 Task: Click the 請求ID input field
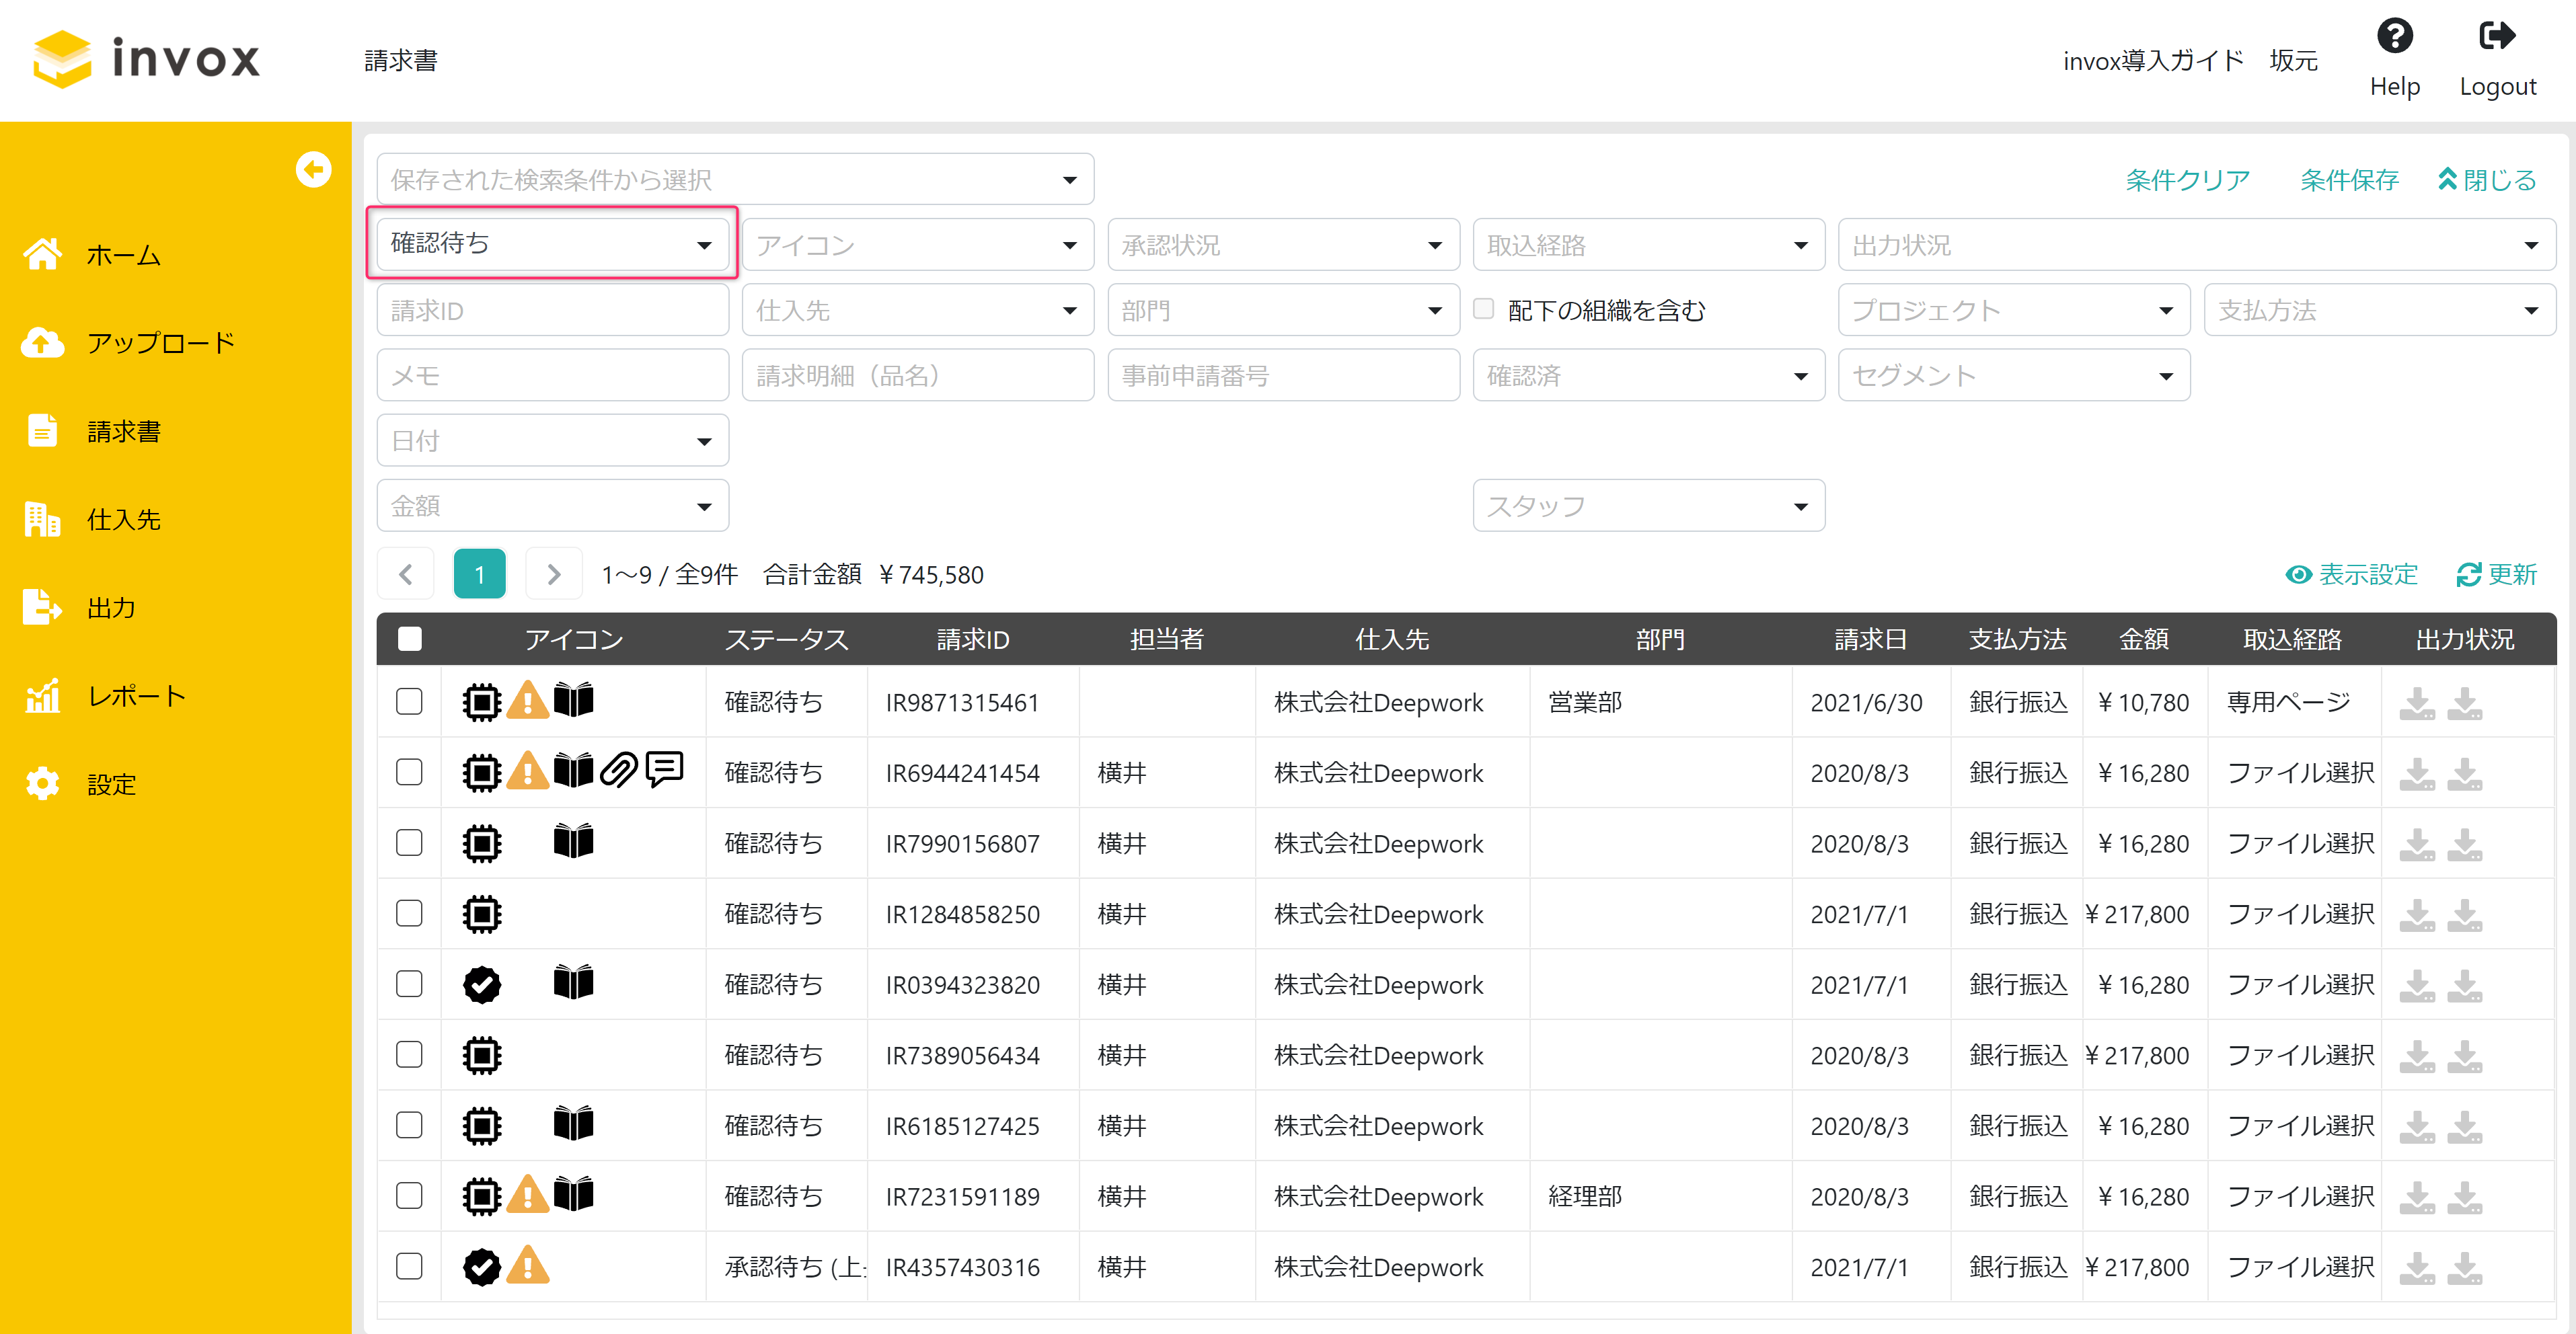click(551, 310)
